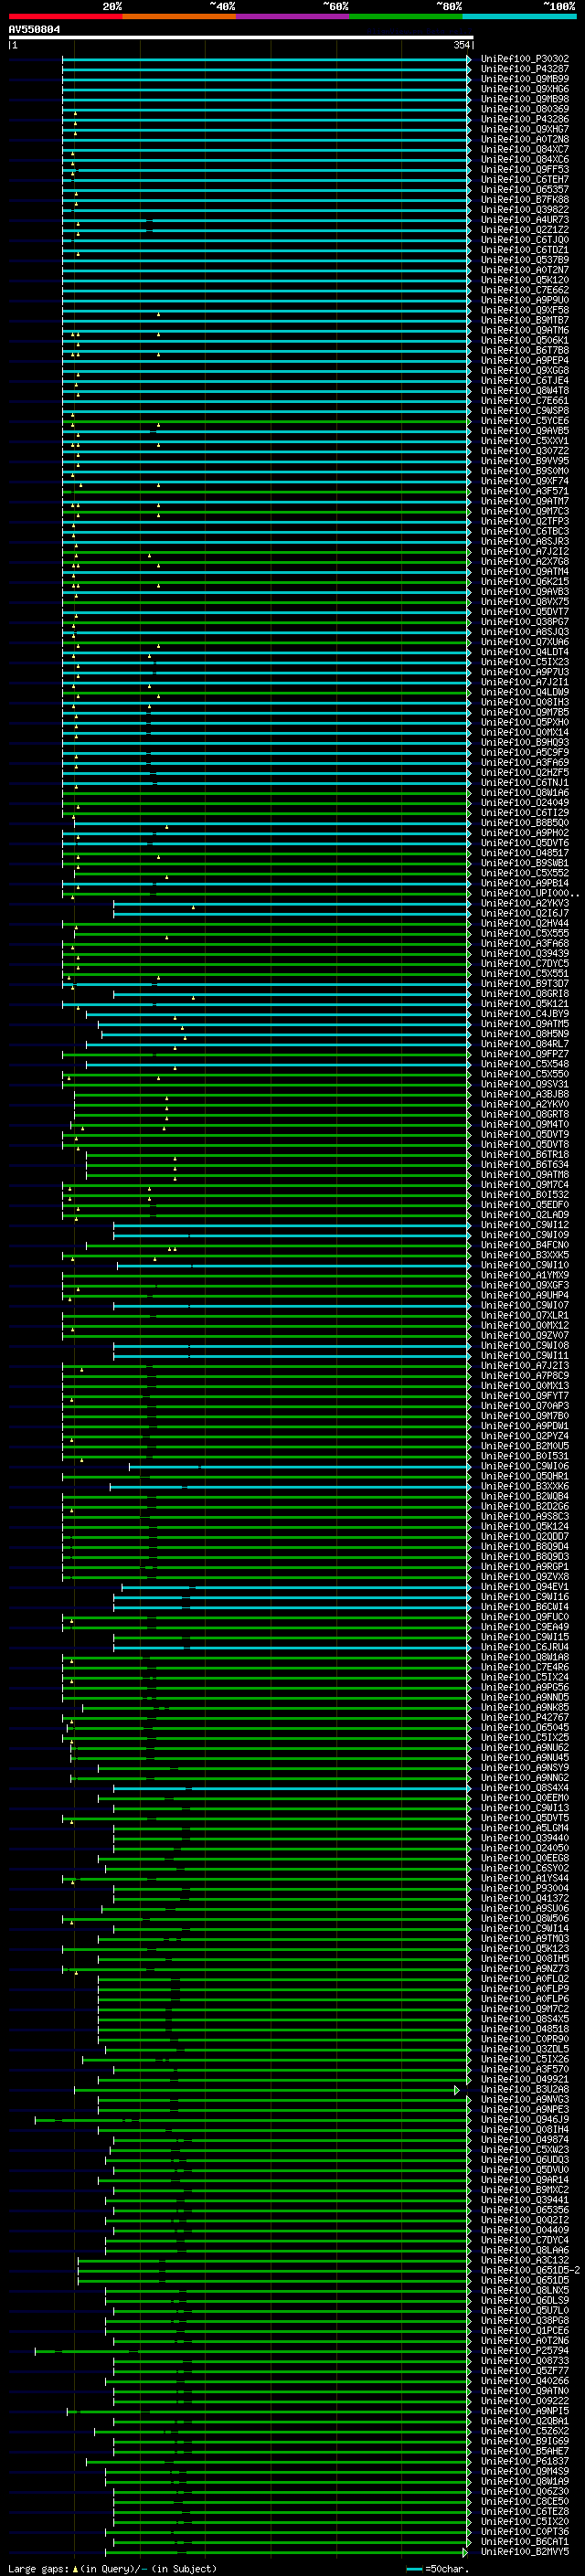This screenshot has height=2576, width=585.
Task: Click the ~40% orange legend segment
Action: pyautogui.click(x=179, y=16)
